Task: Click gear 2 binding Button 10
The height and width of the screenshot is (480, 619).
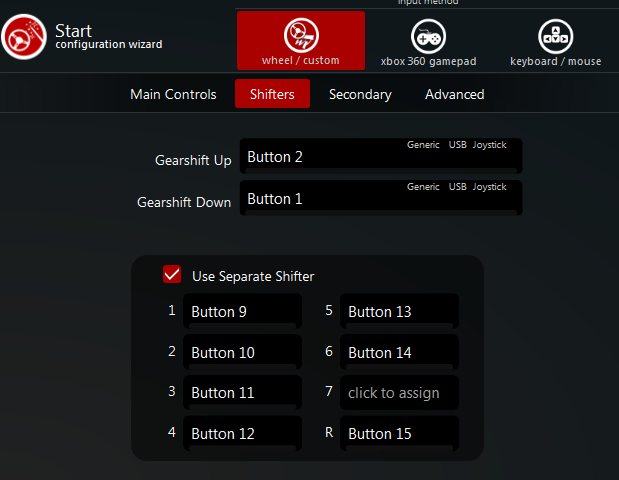Action: 242,352
